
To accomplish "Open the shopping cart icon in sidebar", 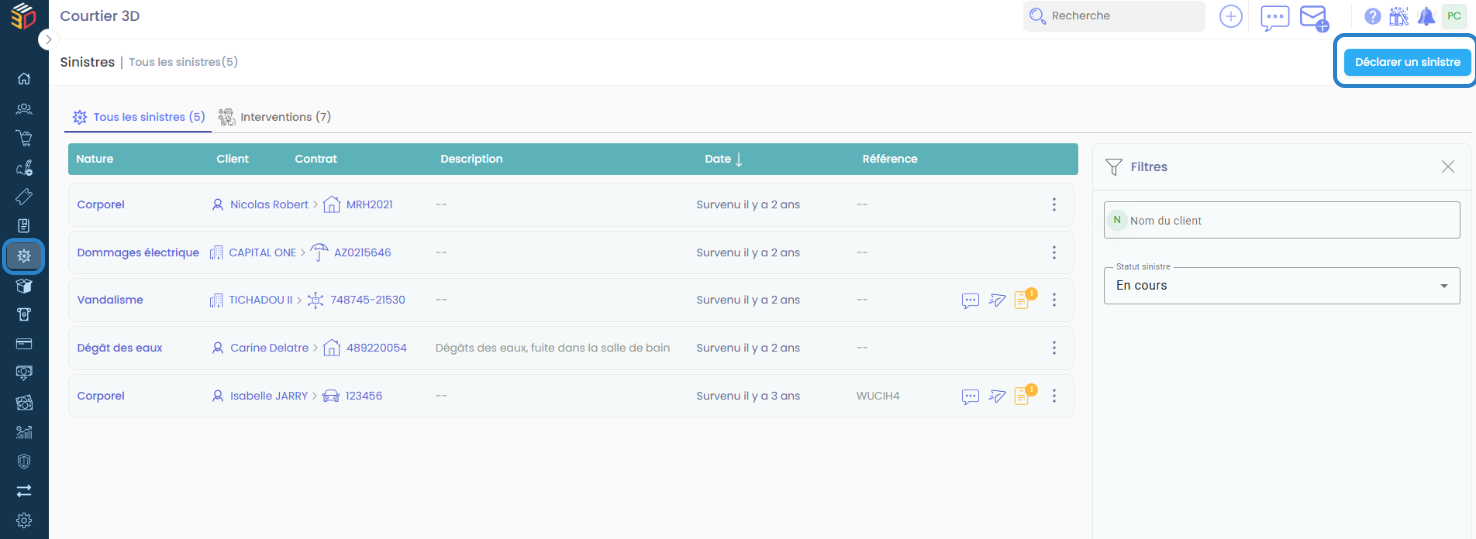I will [x=24, y=138].
